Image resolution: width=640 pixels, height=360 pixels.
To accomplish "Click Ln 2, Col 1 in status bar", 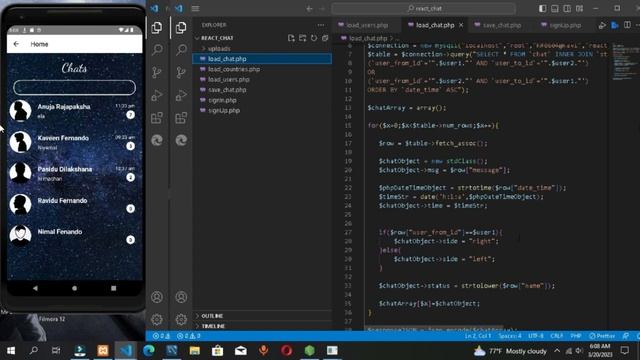I will click(x=478, y=336).
